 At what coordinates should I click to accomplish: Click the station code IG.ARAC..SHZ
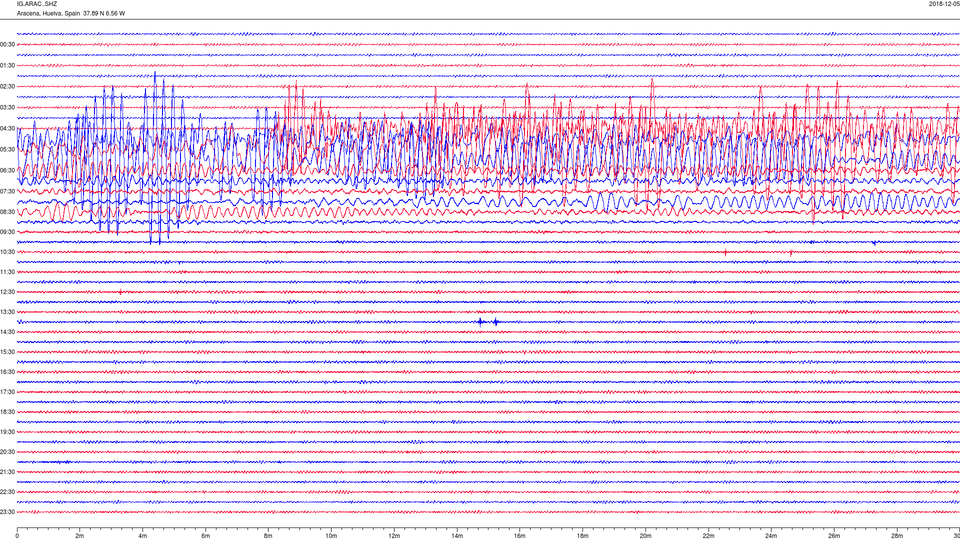click(37, 4)
